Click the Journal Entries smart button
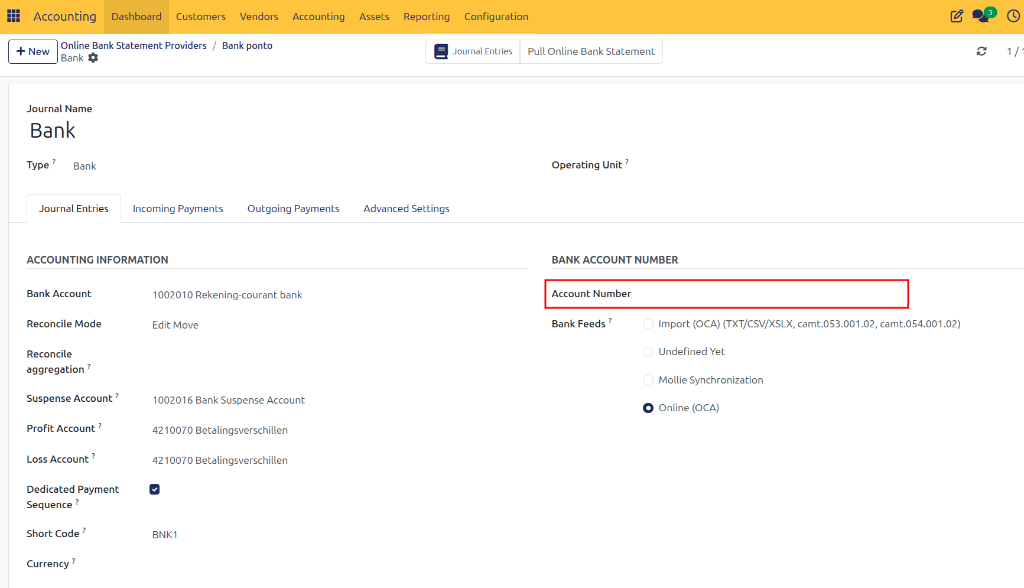The width and height of the screenshot is (1024, 588). (x=473, y=52)
